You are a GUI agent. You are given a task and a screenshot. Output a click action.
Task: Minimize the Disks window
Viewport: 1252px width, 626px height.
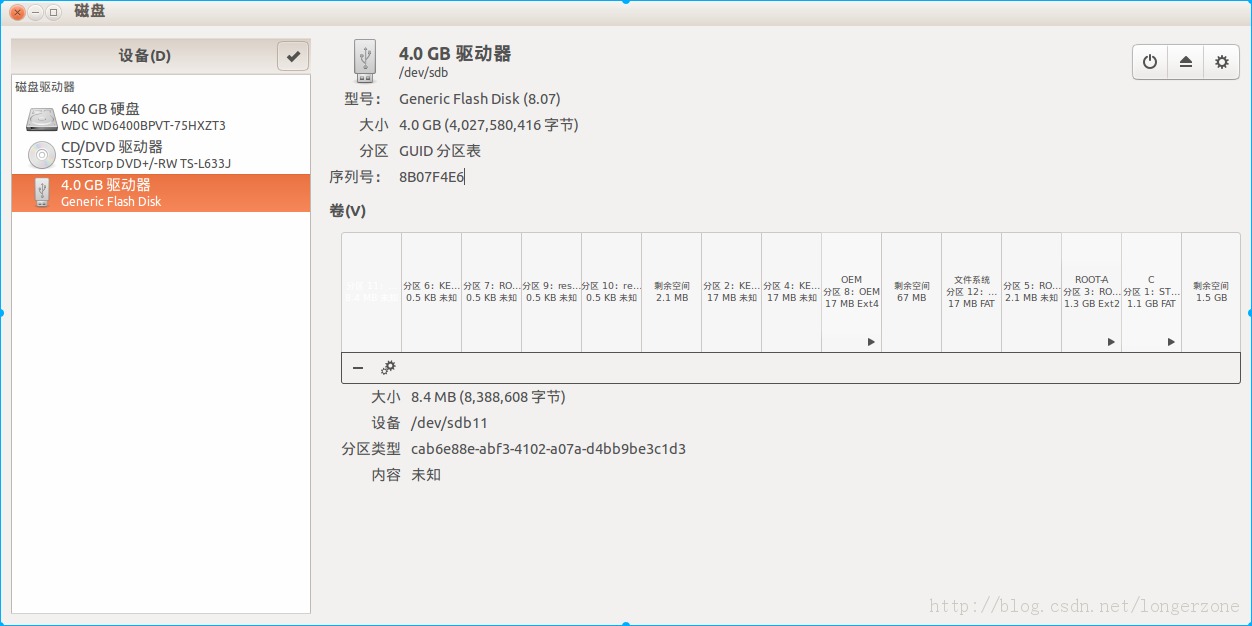(x=35, y=12)
